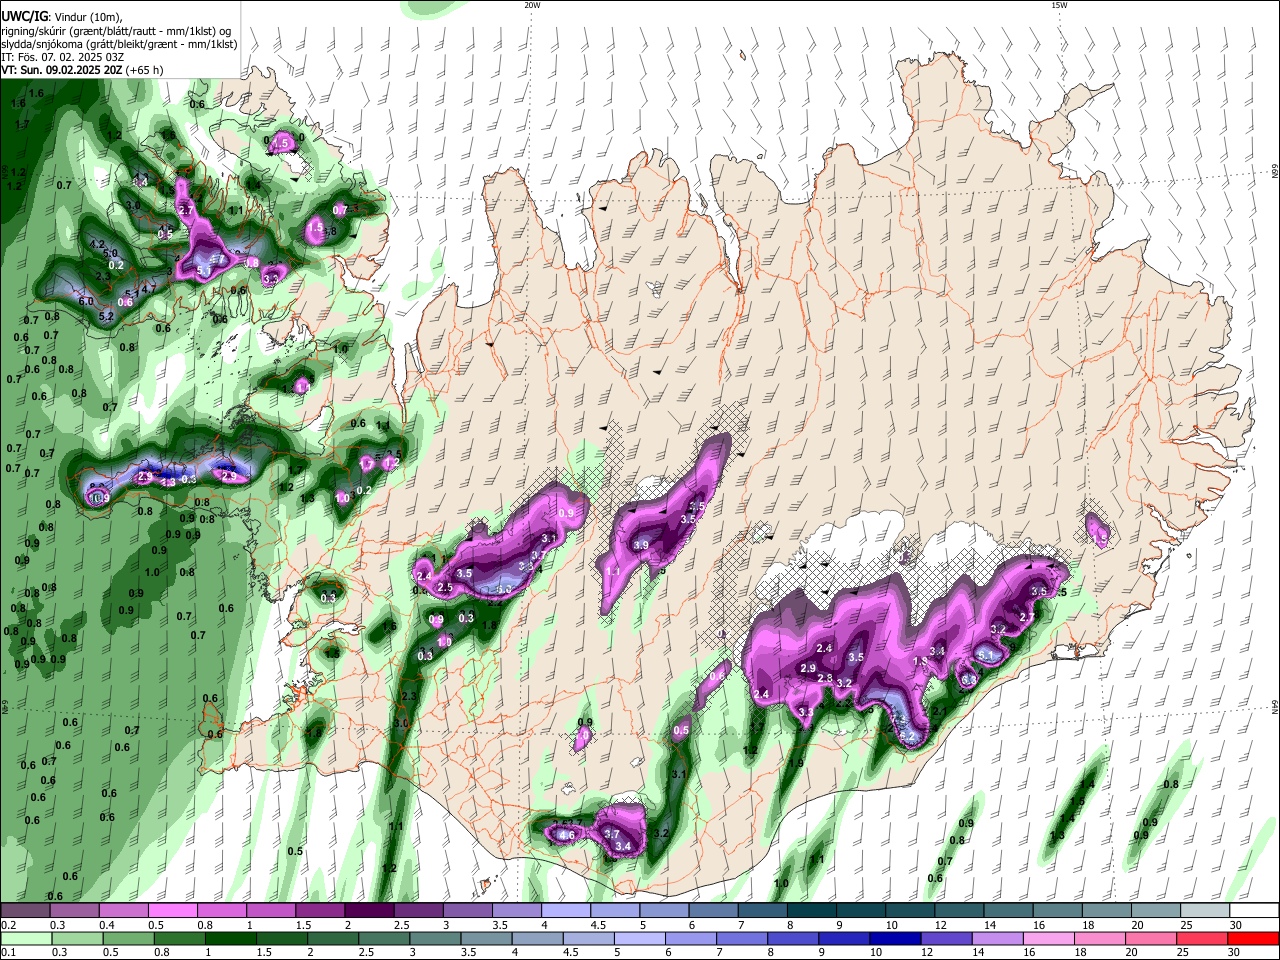
Task: Click the '6.0' precipitation value on the map
Action: (x=86, y=301)
